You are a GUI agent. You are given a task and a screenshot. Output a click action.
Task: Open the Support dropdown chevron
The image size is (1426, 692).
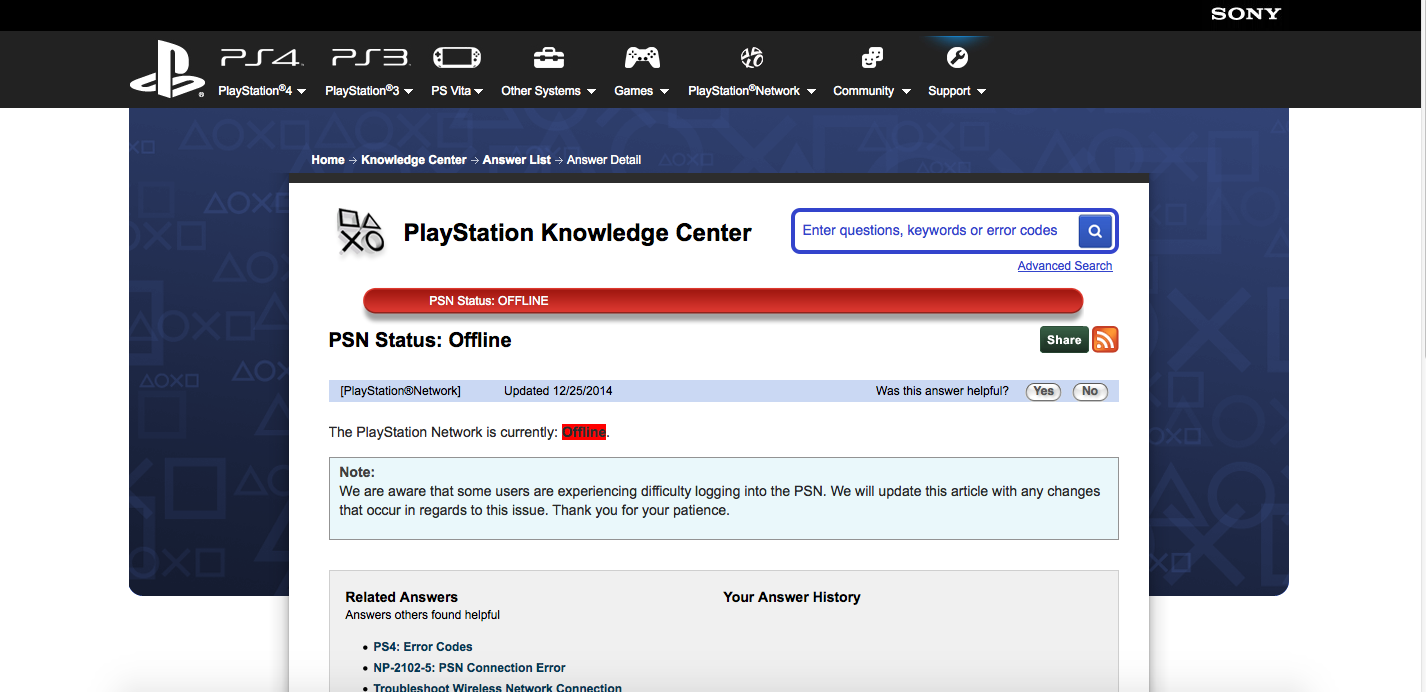(981, 90)
